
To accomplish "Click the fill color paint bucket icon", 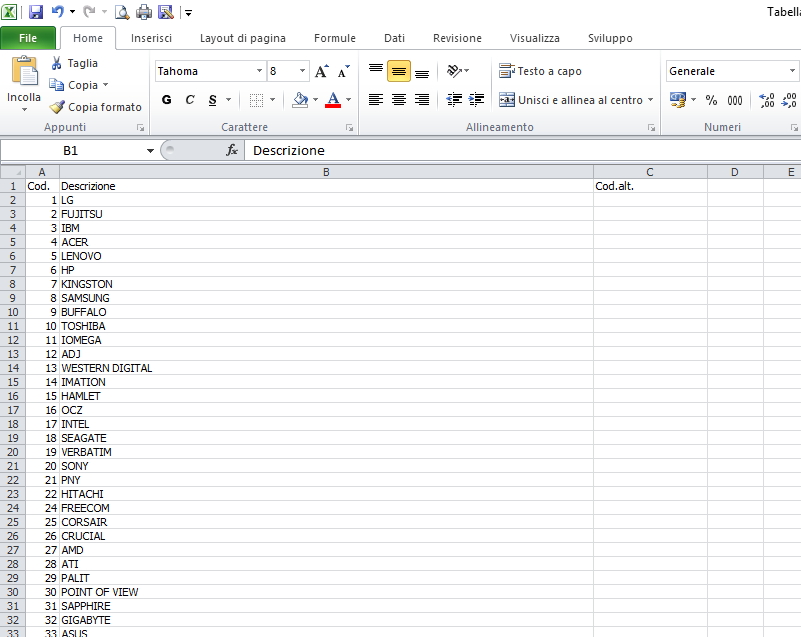I will (300, 100).
